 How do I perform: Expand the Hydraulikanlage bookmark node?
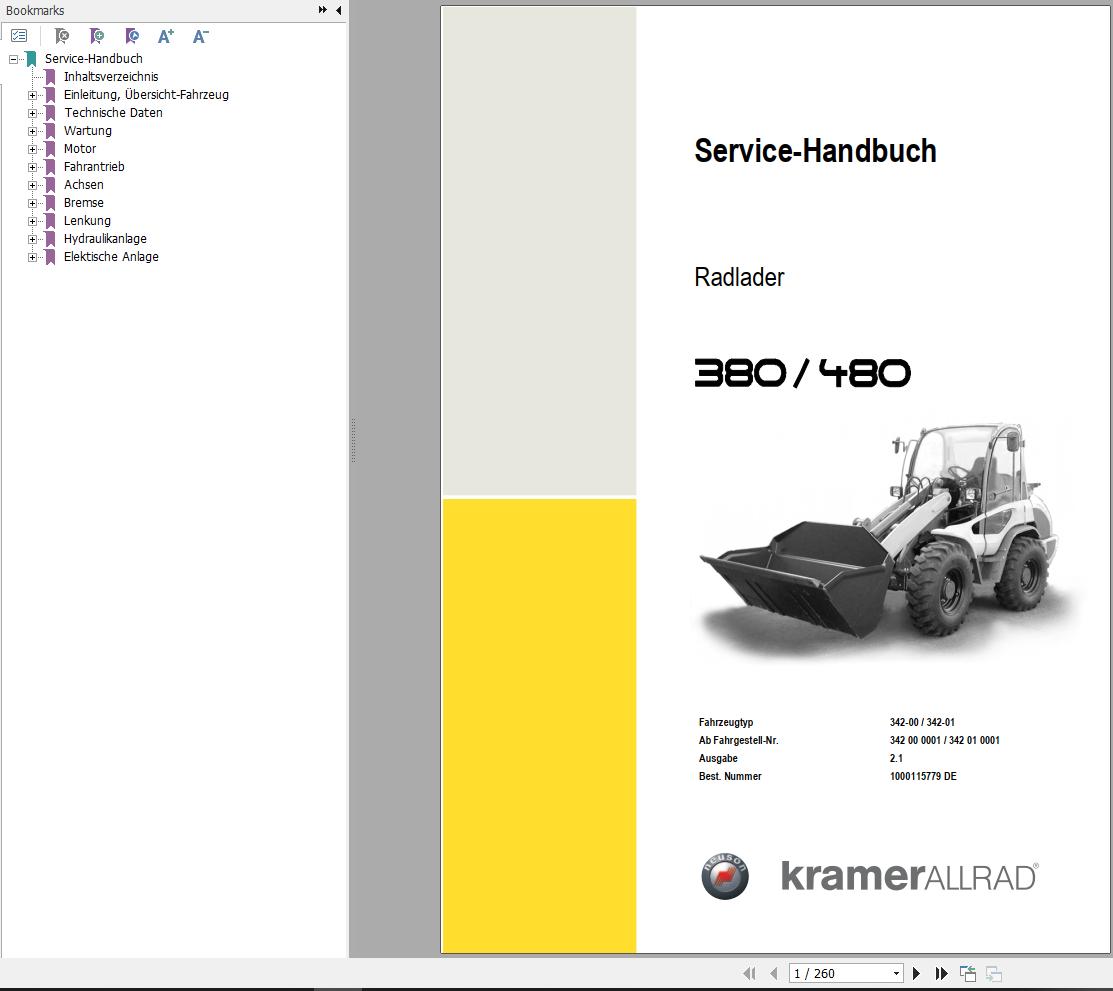coord(32,240)
